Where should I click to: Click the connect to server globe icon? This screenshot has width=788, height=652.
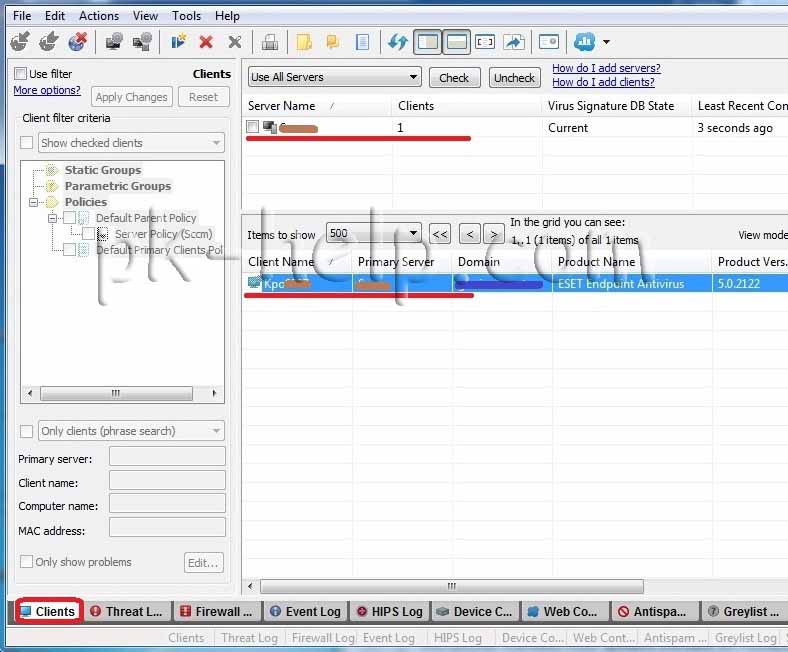20,42
